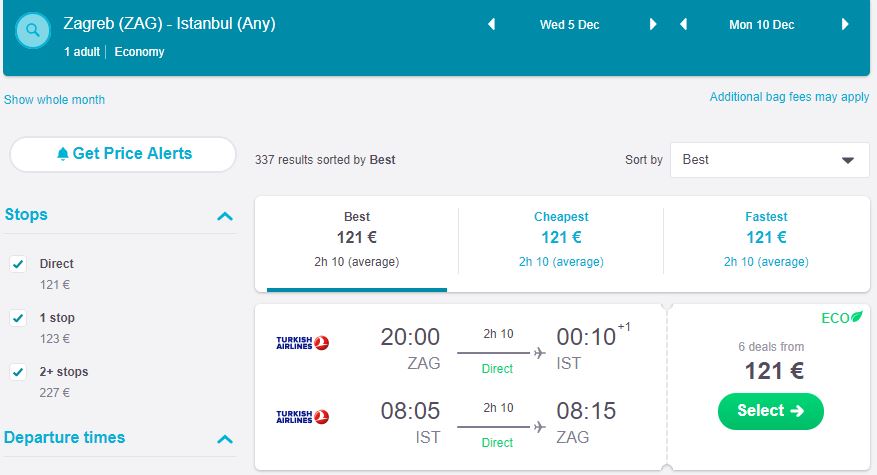
Task: Go to previous departure date arrow
Action: [x=491, y=25]
